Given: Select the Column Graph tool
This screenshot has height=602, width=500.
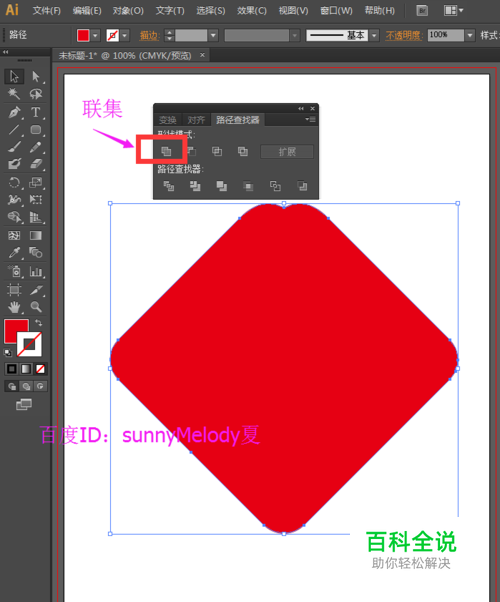Looking at the screenshot, I should point(36,271).
